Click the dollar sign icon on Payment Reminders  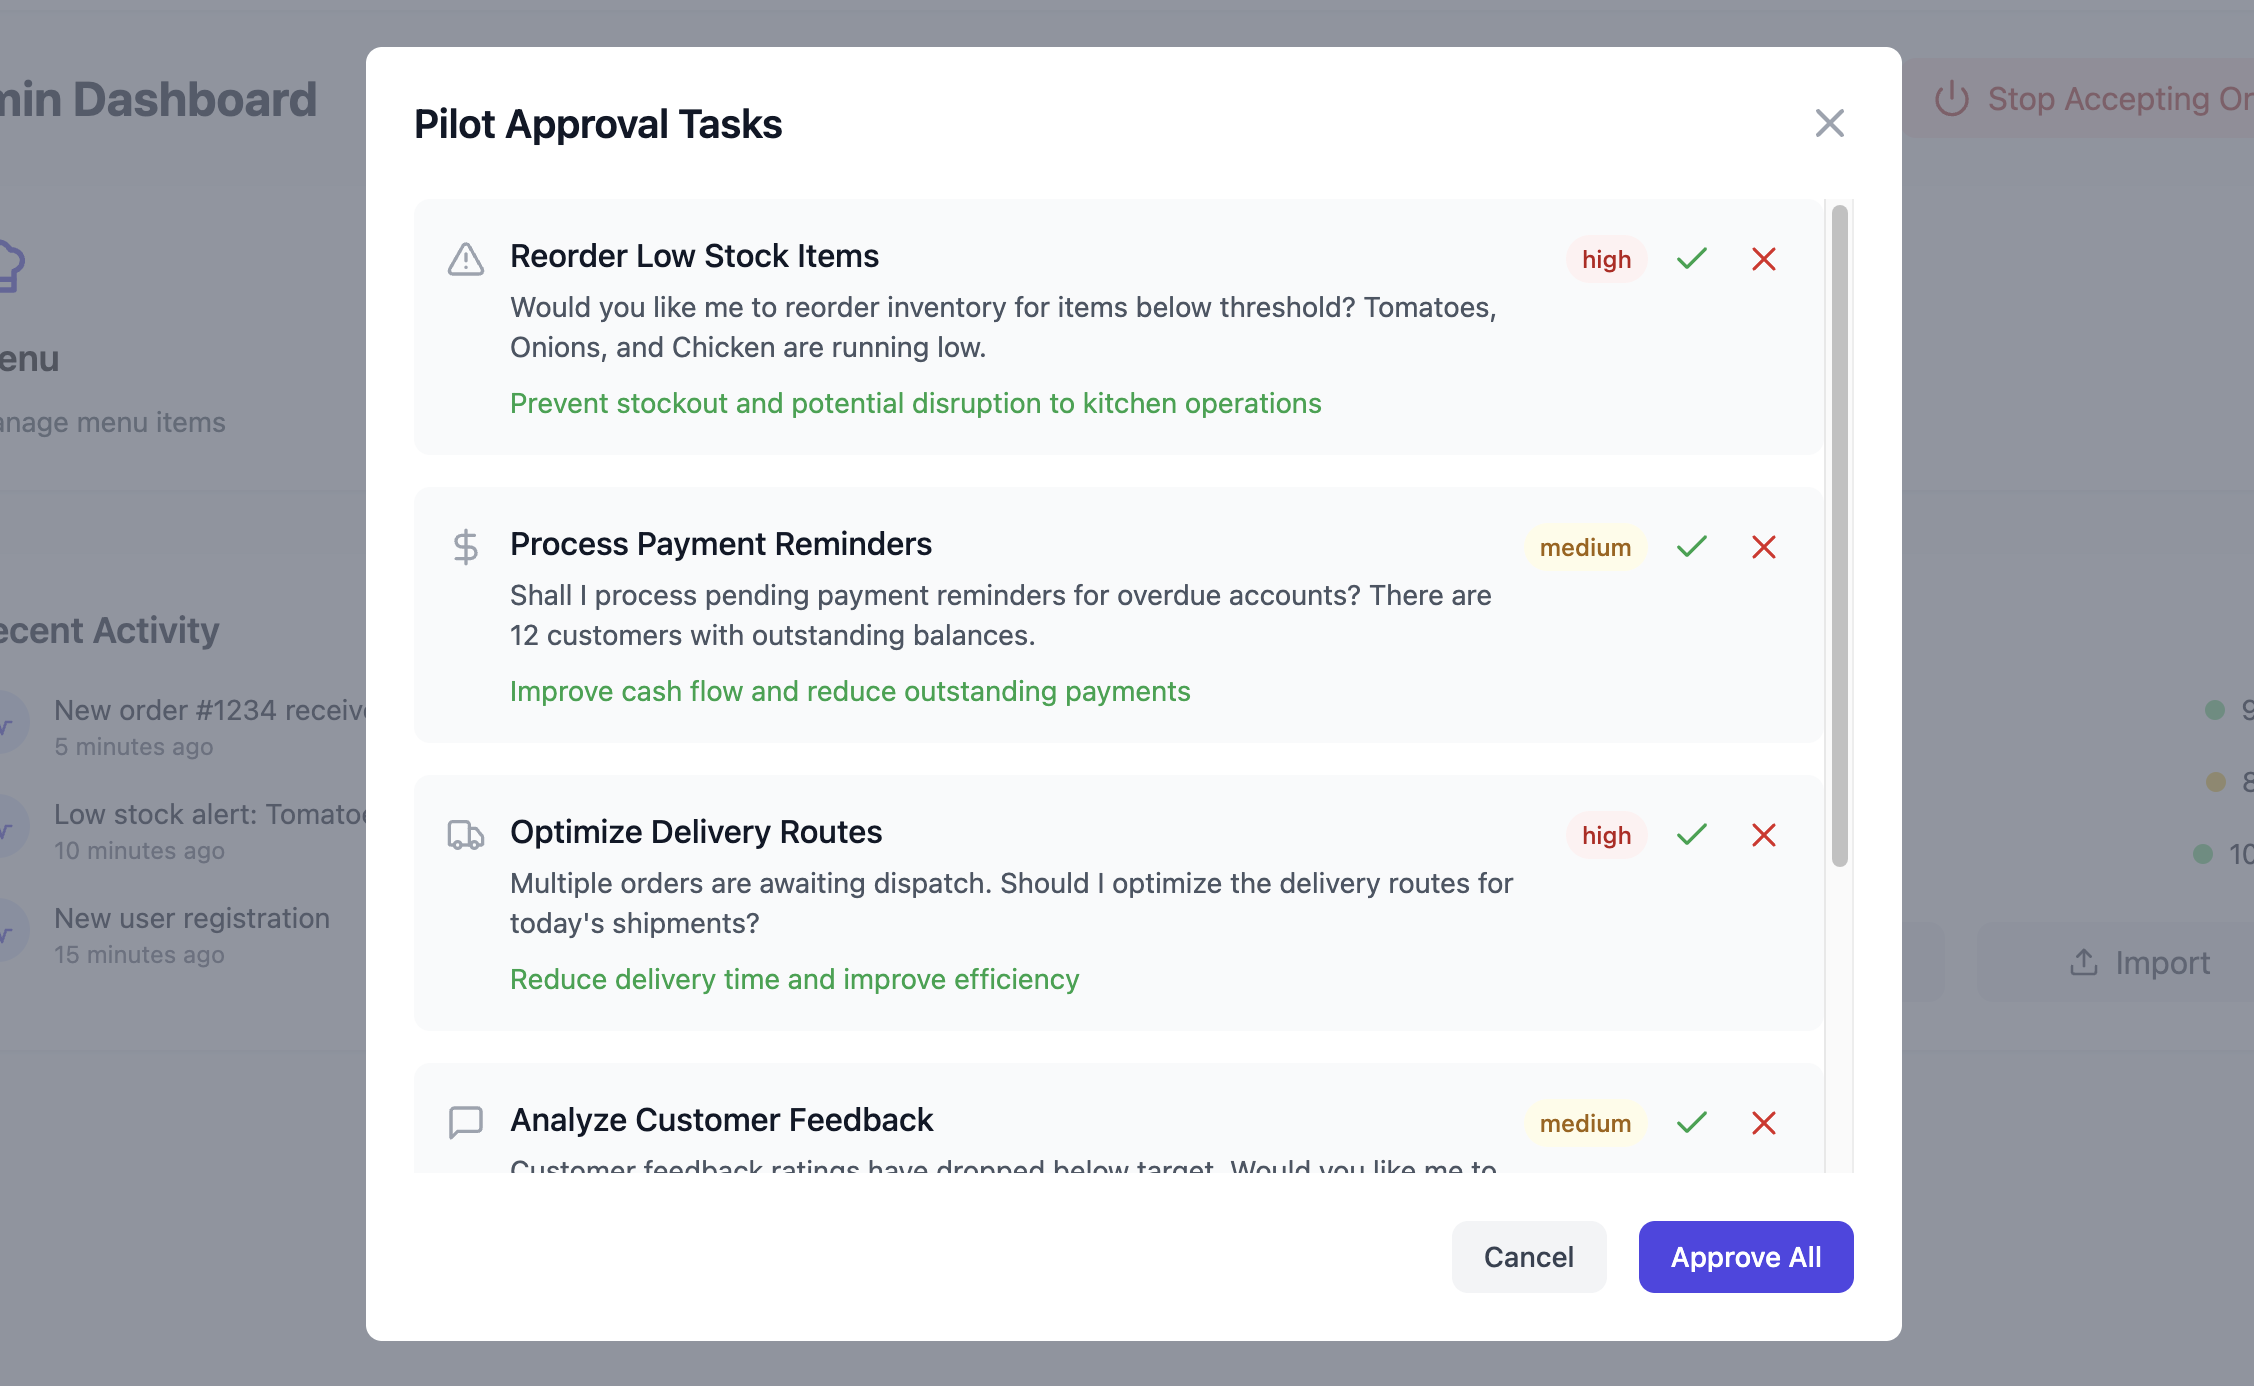(x=466, y=547)
